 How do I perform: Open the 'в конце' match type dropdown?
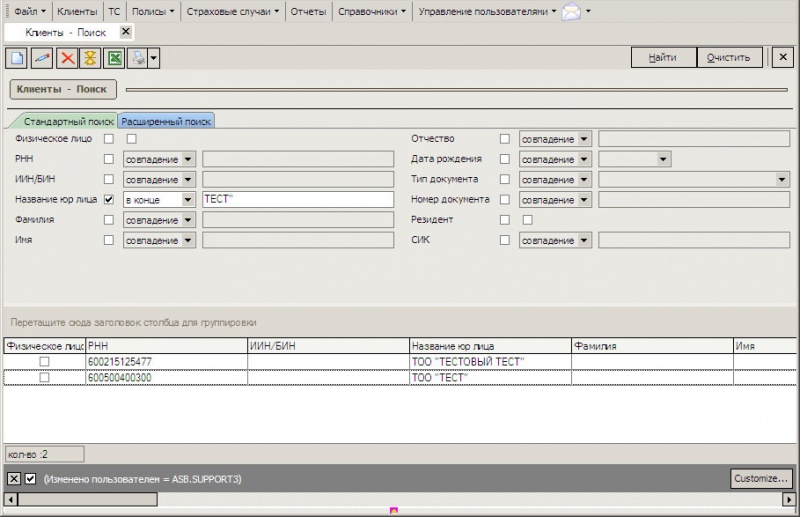click(x=188, y=200)
